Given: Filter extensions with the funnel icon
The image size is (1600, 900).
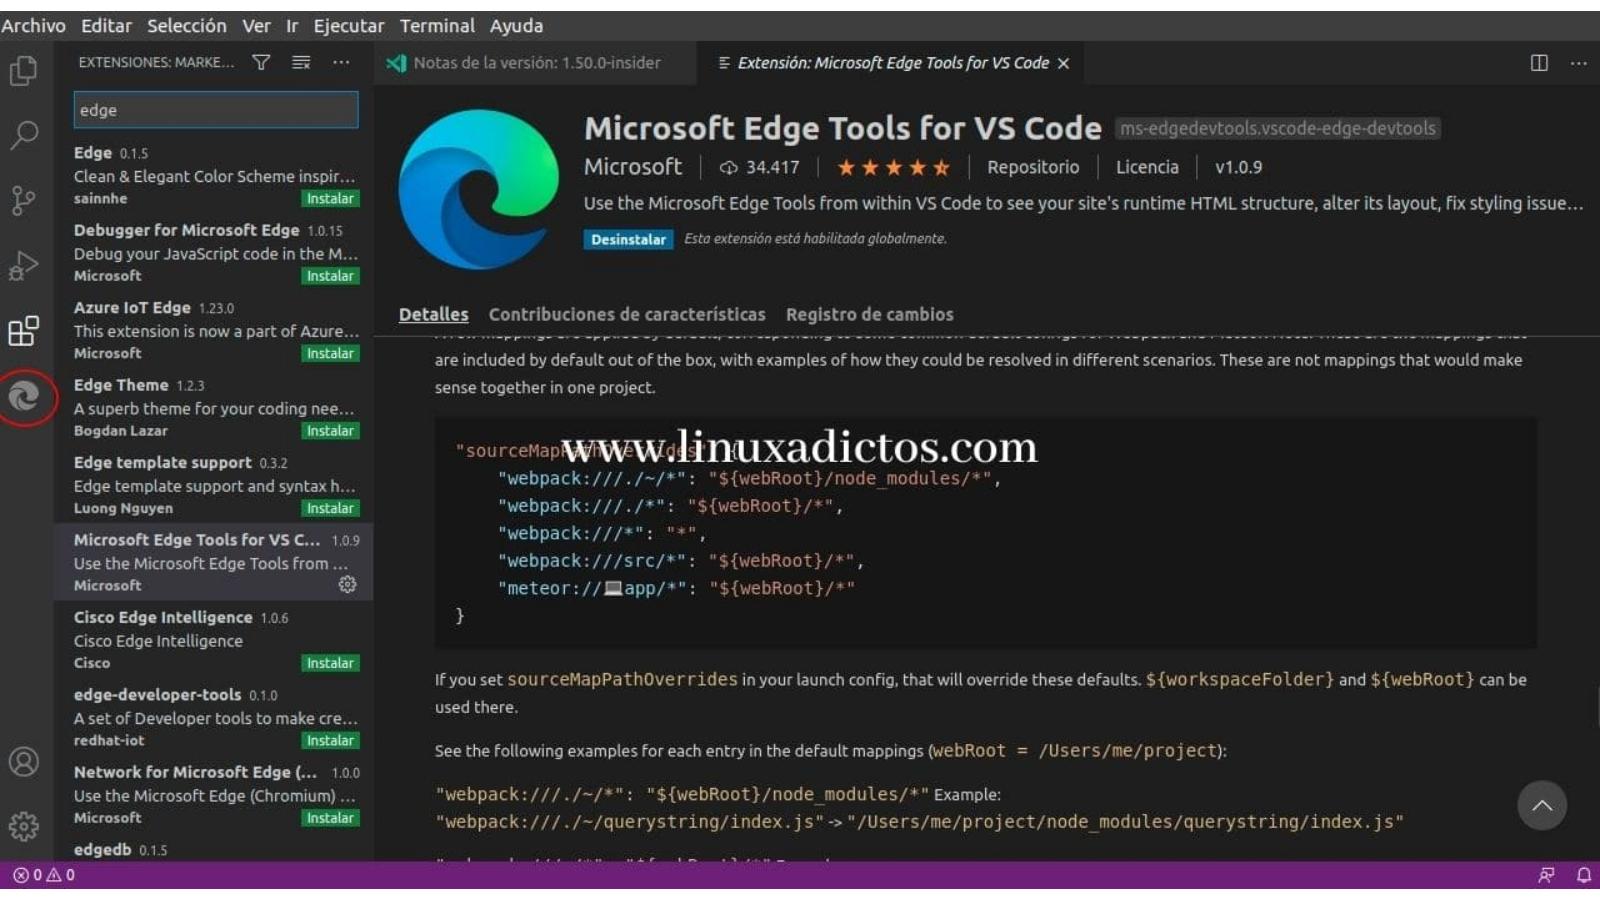Looking at the screenshot, I should pyautogui.click(x=261, y=63).
